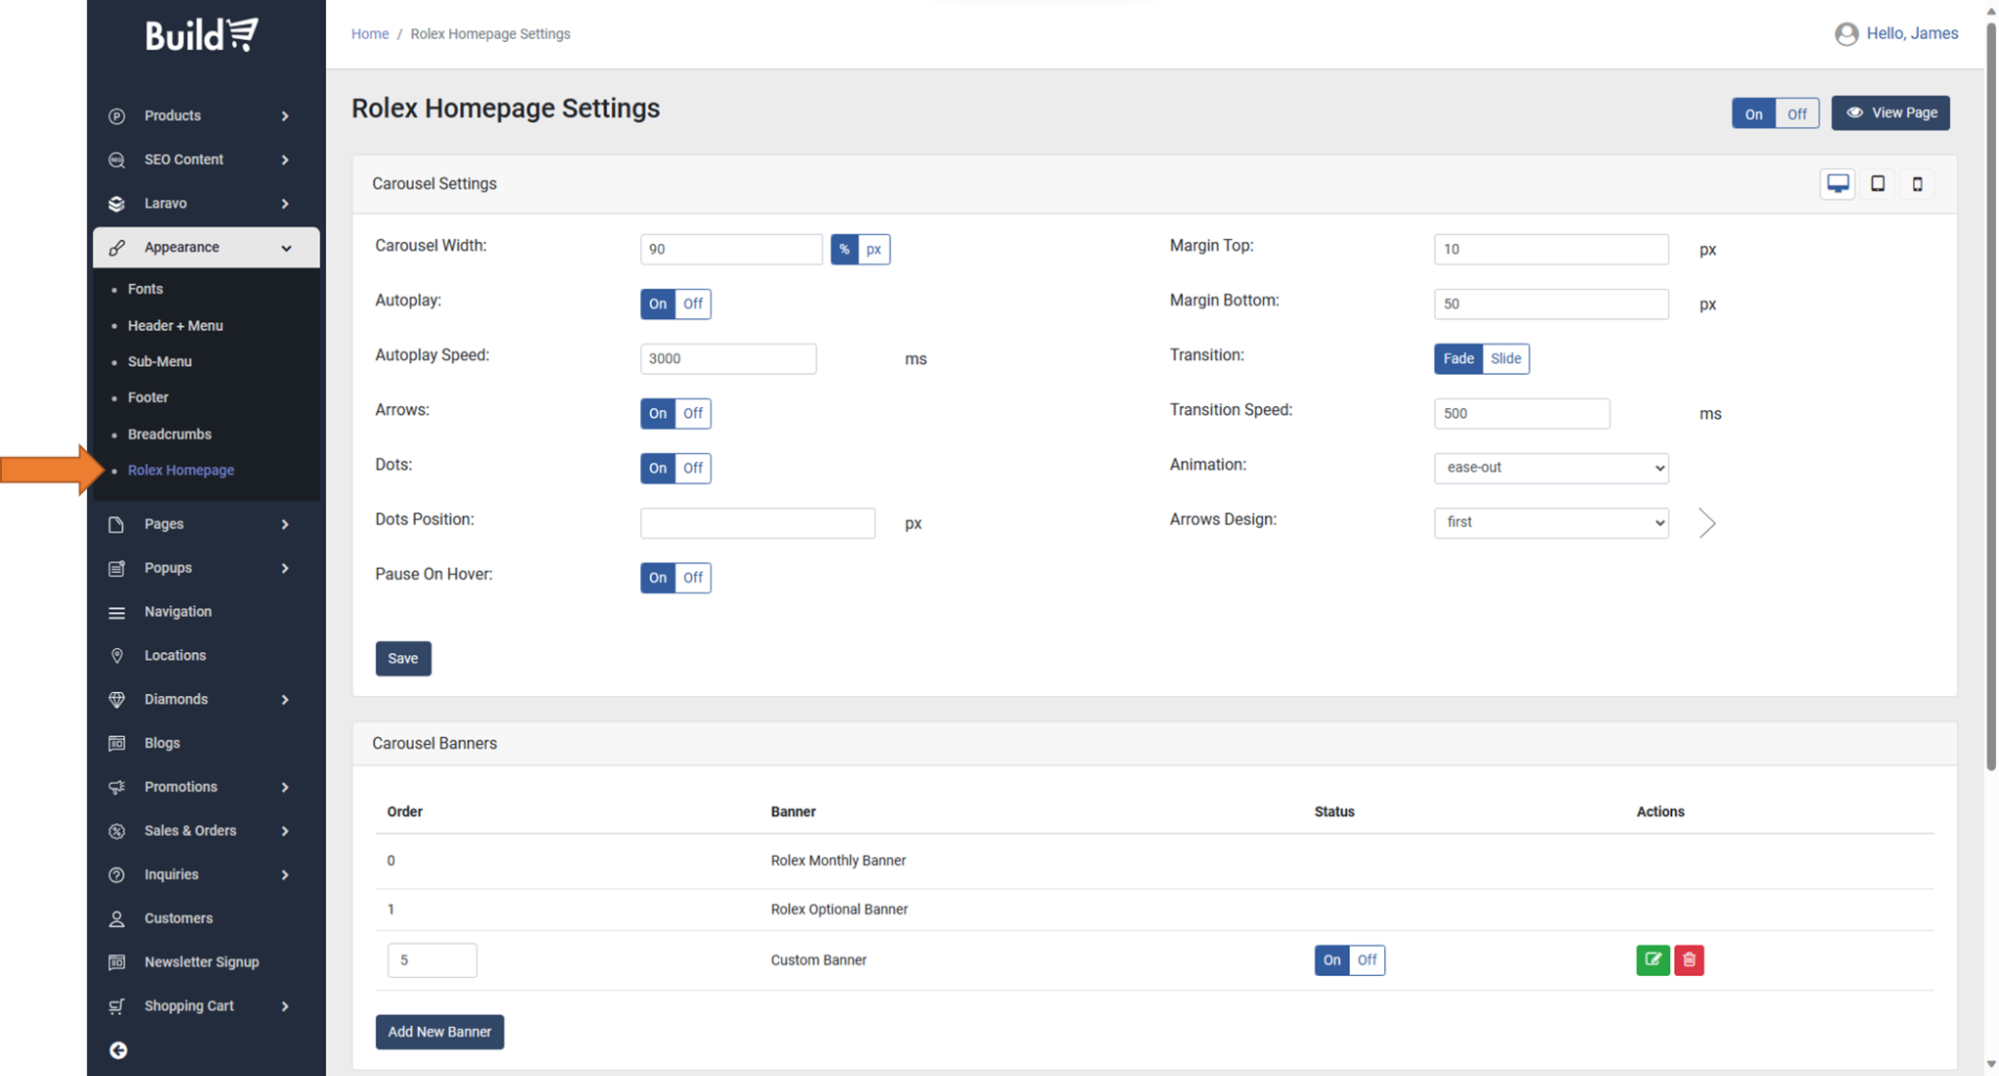Screen dimensions: 1999x1076
Task: Click the Autoplay Speed input field
Action: coord(727,359)
